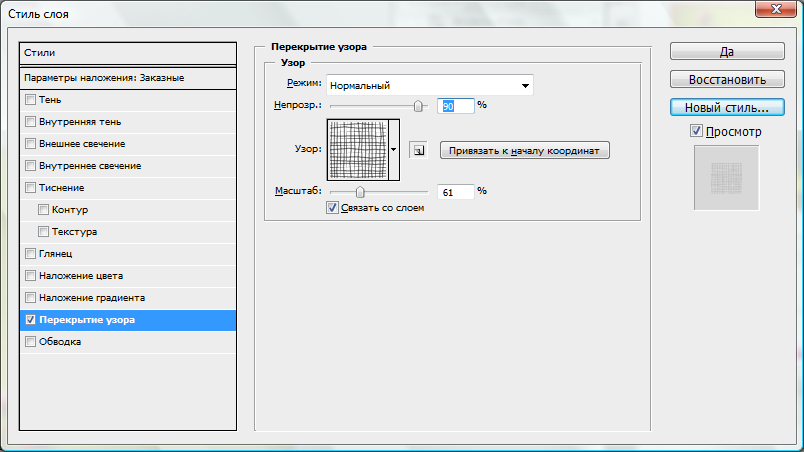Enable the Контур checkbox

pos(44,210)
